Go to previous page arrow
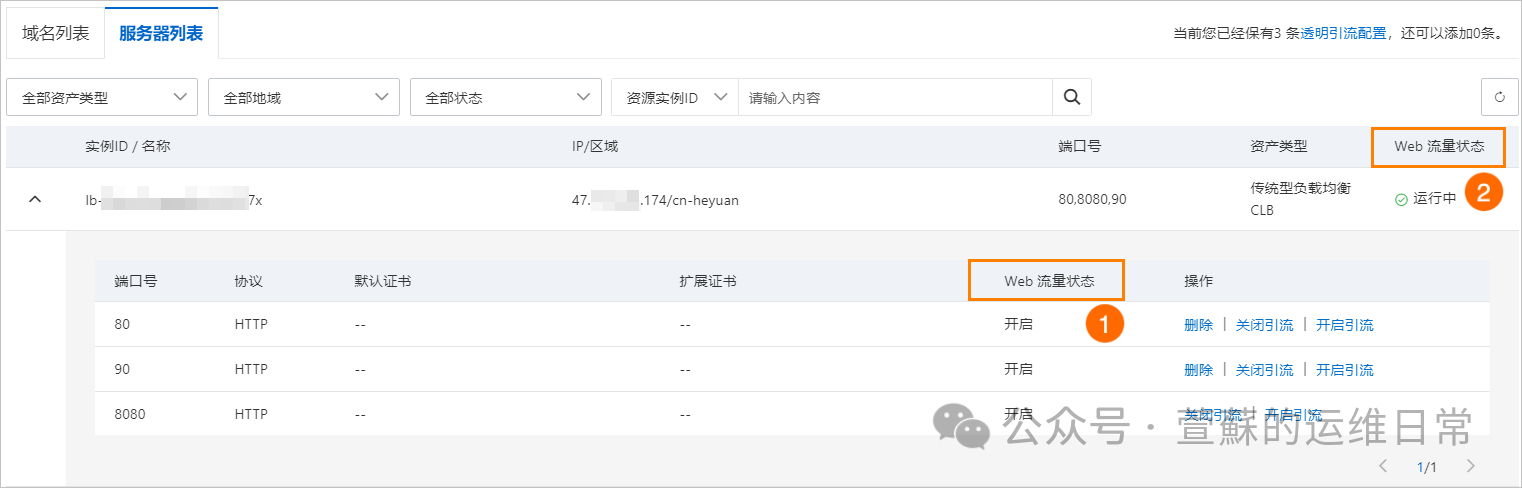Screen dimensions: 1522x488 point(1383,466)
